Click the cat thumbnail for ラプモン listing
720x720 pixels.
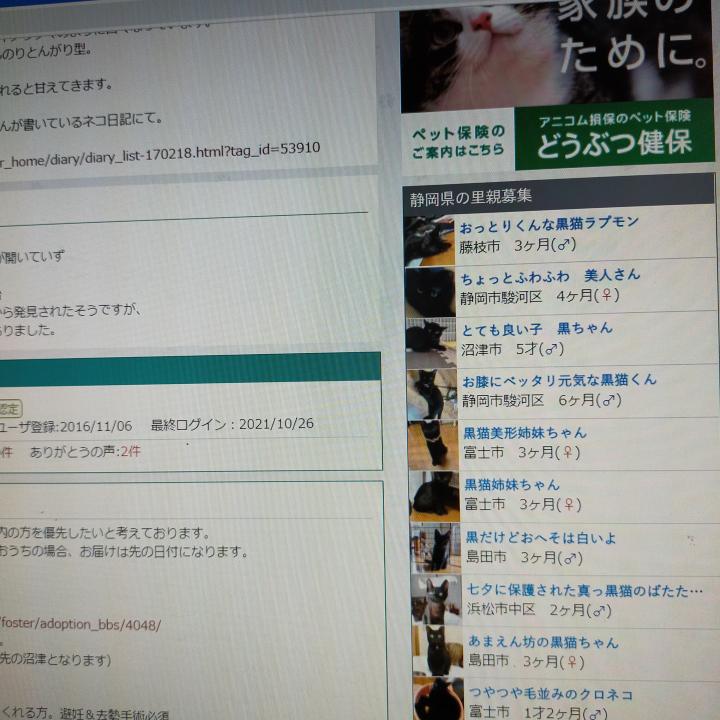click(429, 241)
